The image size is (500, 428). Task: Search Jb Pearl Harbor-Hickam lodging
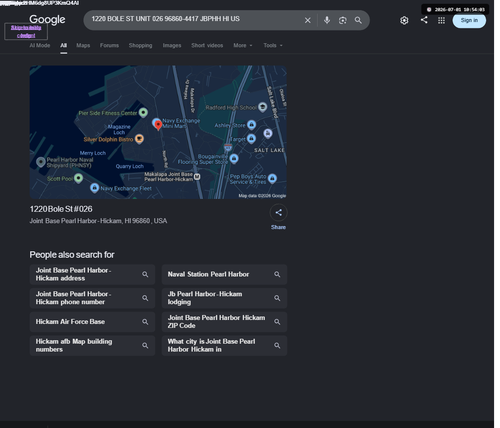coord(224,298)
